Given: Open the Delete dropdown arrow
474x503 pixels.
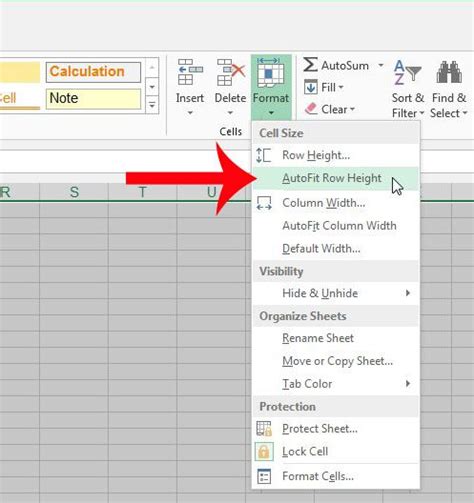Looking at the screenshot, I should tap(230, 113).
